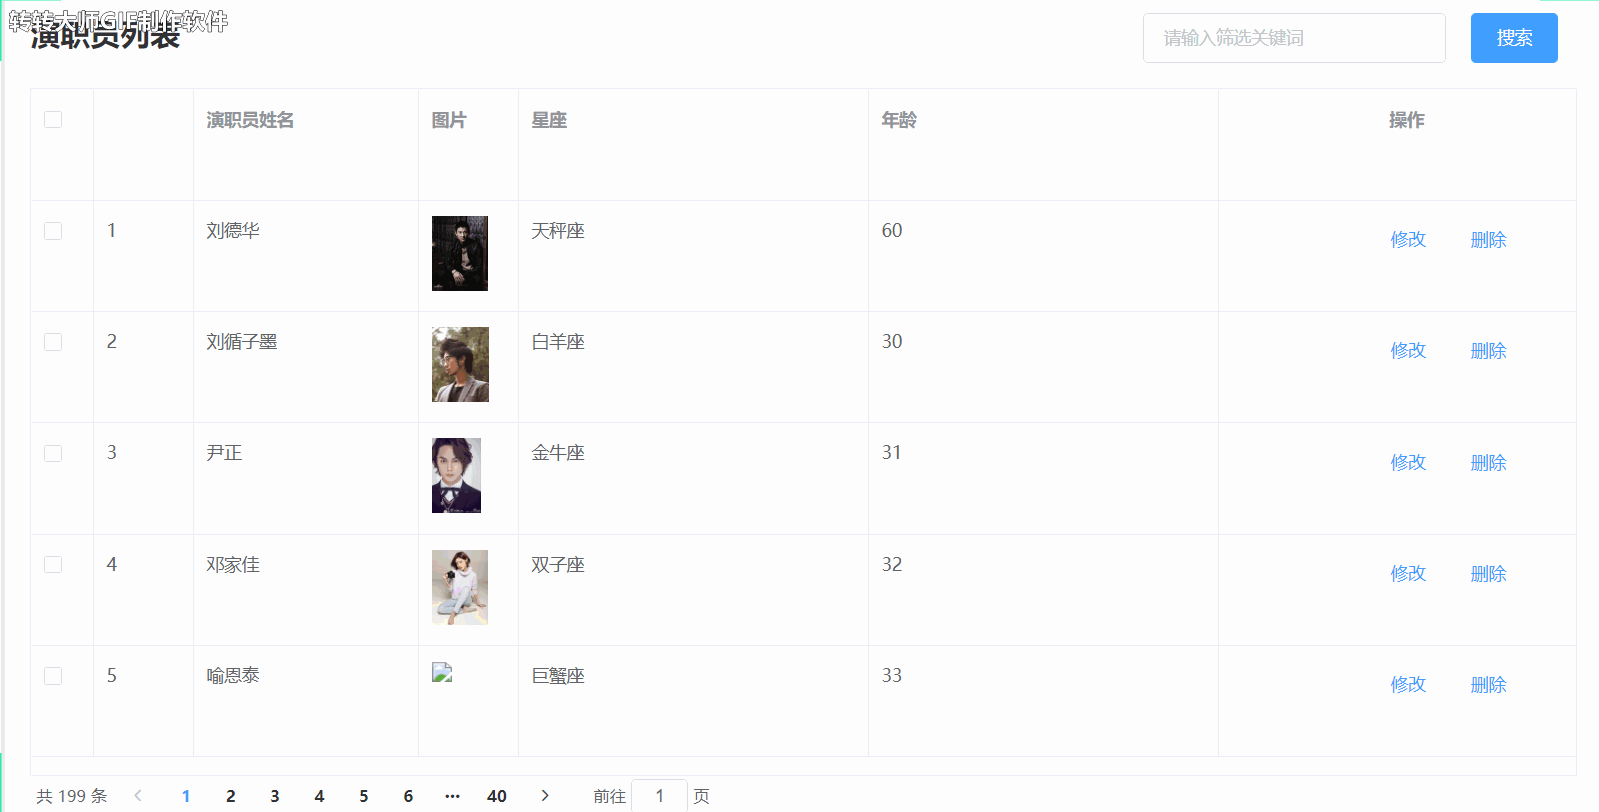Select the checkbox for row 3 尹正
Image resolution: width=1599 pixels, height=812 pixels.
tap(53, 453)
